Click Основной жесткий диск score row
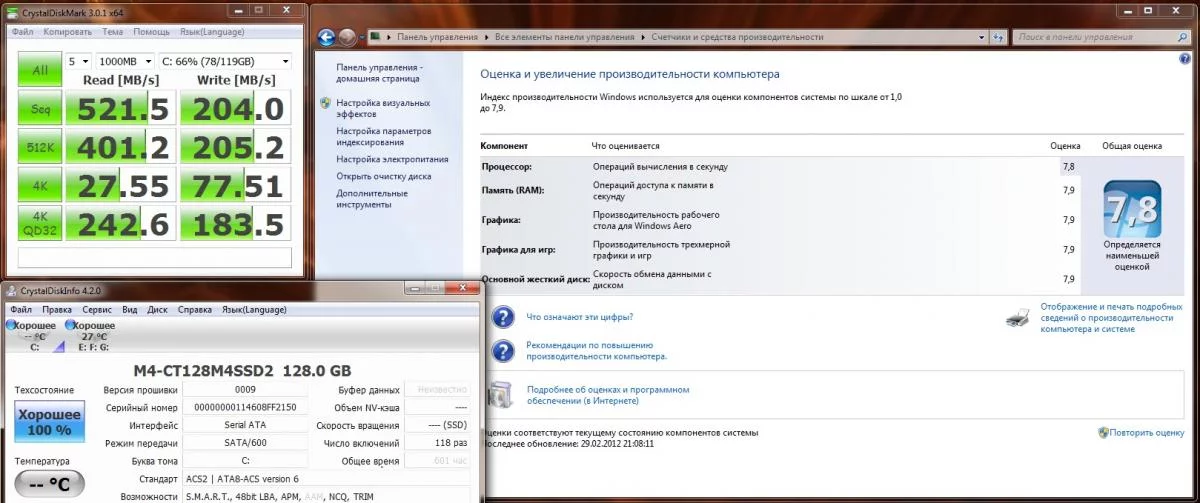Image resolution: width=1200 pixels, height=503 pixels. point(780,279)
